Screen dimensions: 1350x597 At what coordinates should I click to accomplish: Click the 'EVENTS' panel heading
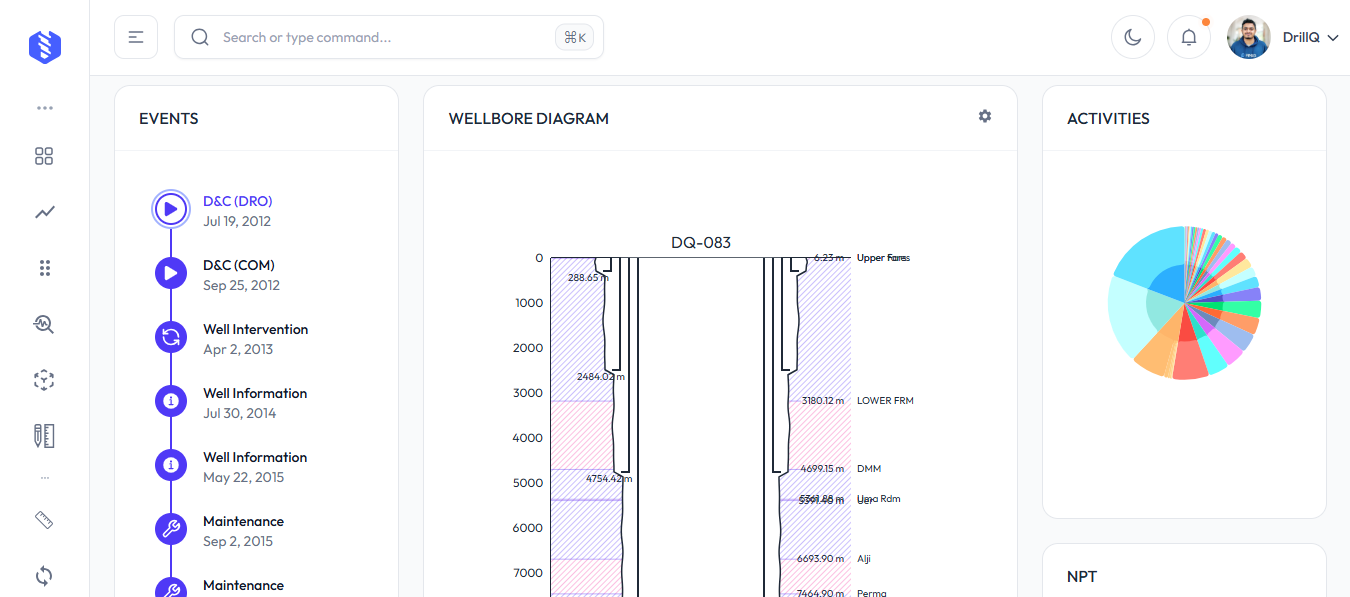169,118
